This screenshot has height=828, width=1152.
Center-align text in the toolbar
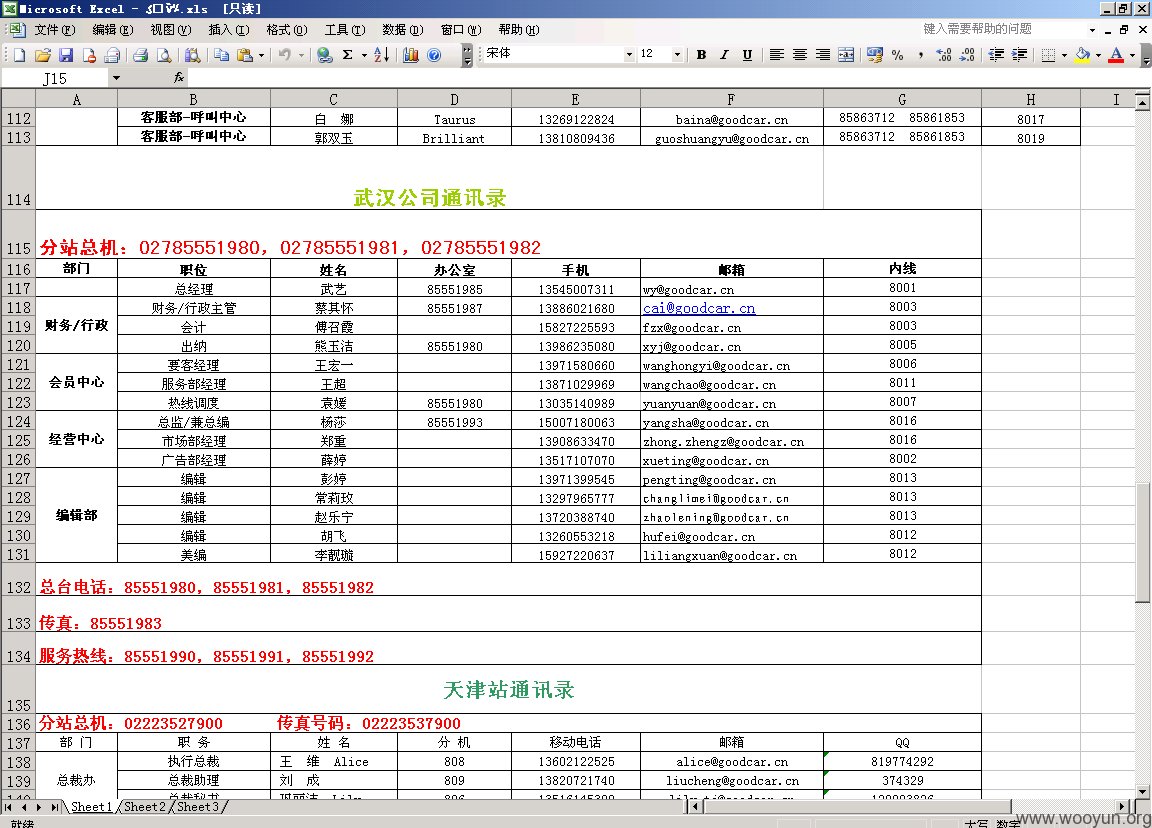pyautogui.click(x=800, y=55)
